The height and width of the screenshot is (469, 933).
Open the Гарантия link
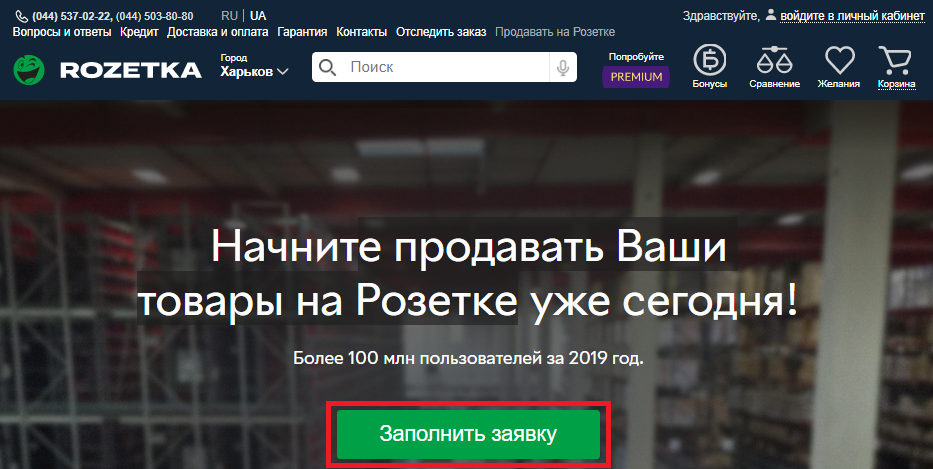[x=302, y=32]
